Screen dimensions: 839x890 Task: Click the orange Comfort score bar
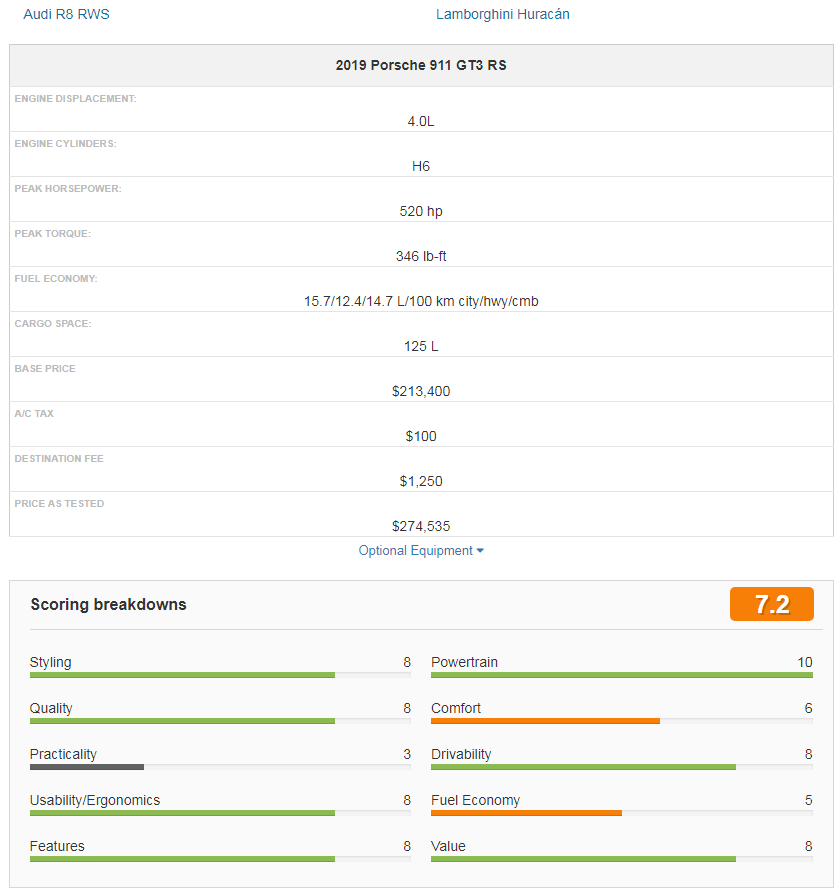click(545, 721)
